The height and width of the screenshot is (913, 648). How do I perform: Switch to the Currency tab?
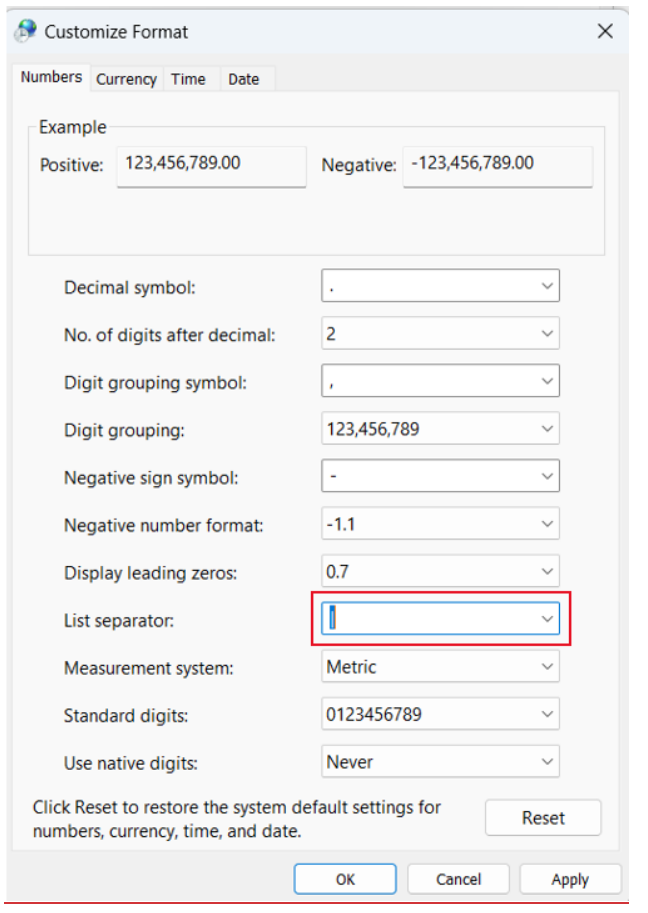pos(126,79)
